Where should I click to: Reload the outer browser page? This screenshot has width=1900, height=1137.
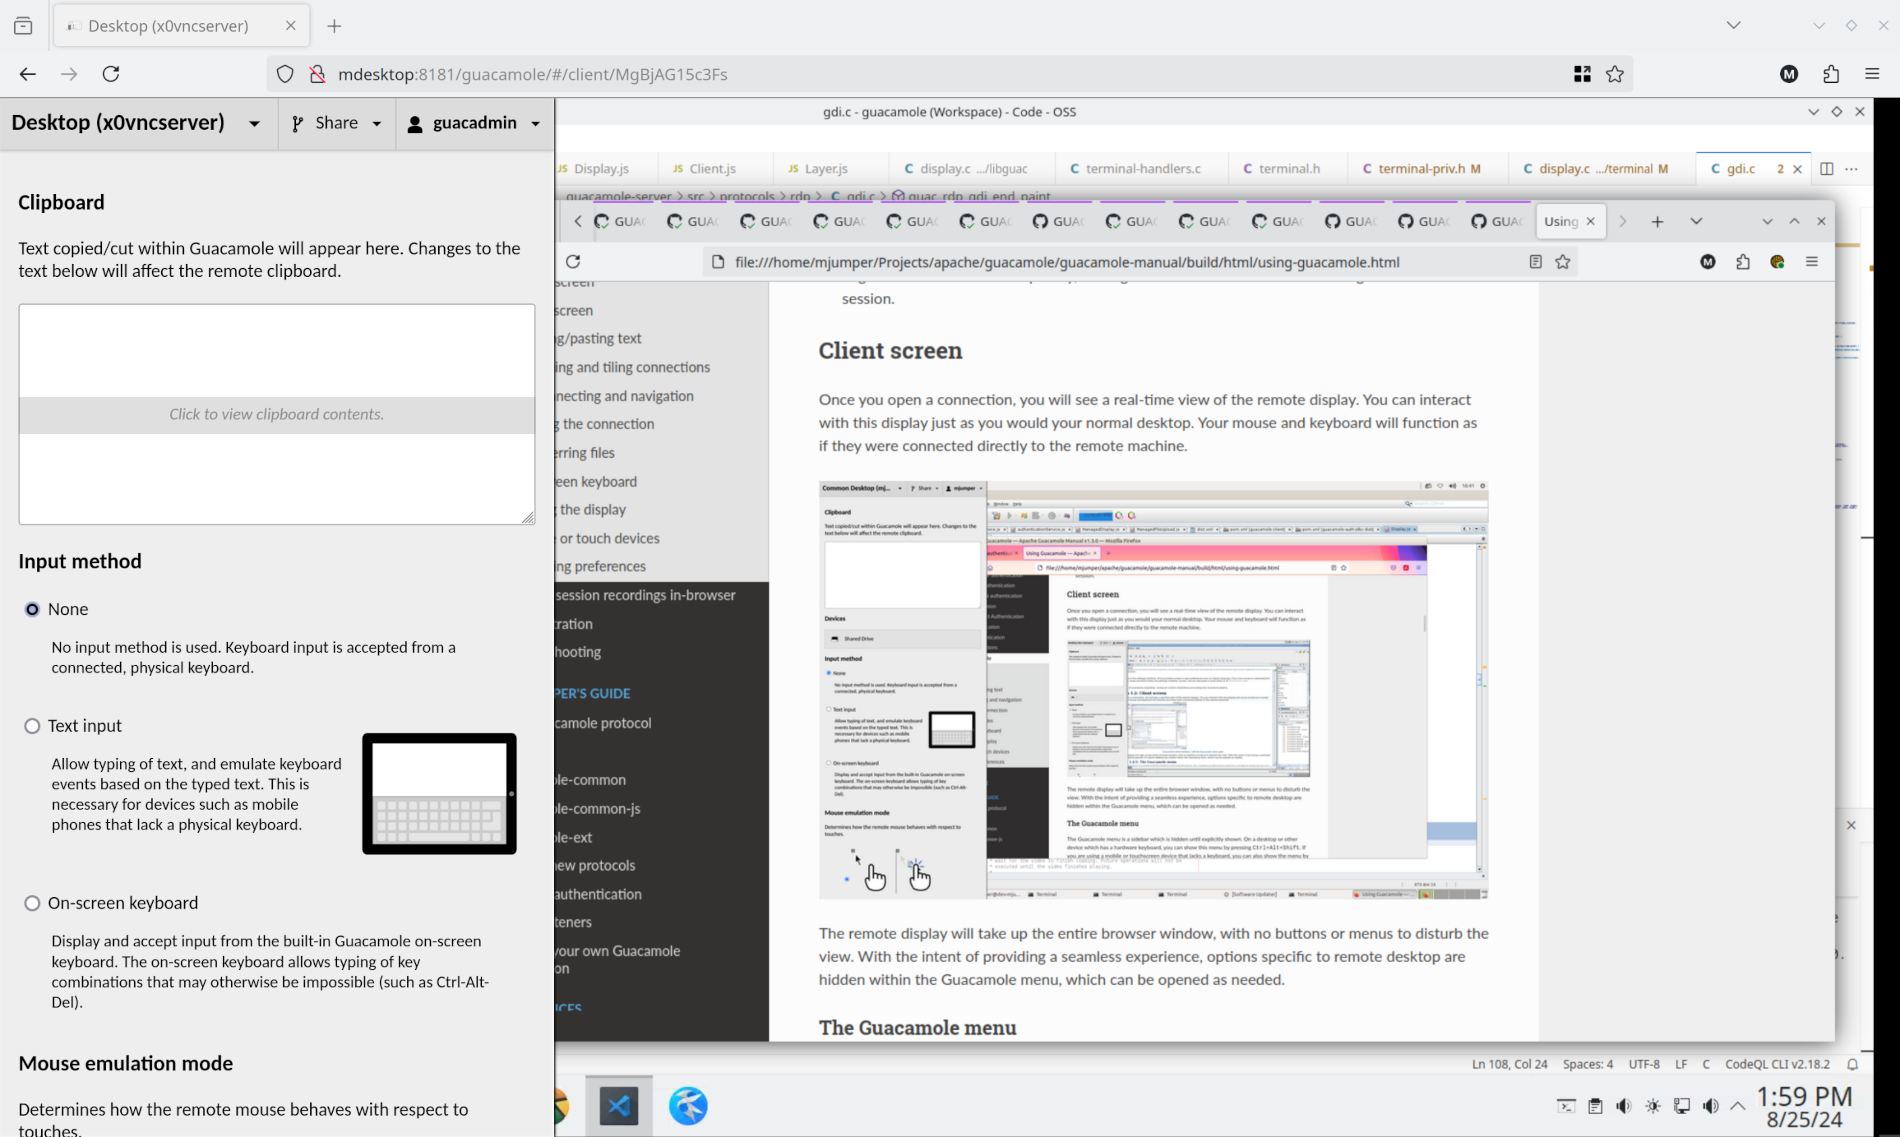111,74
